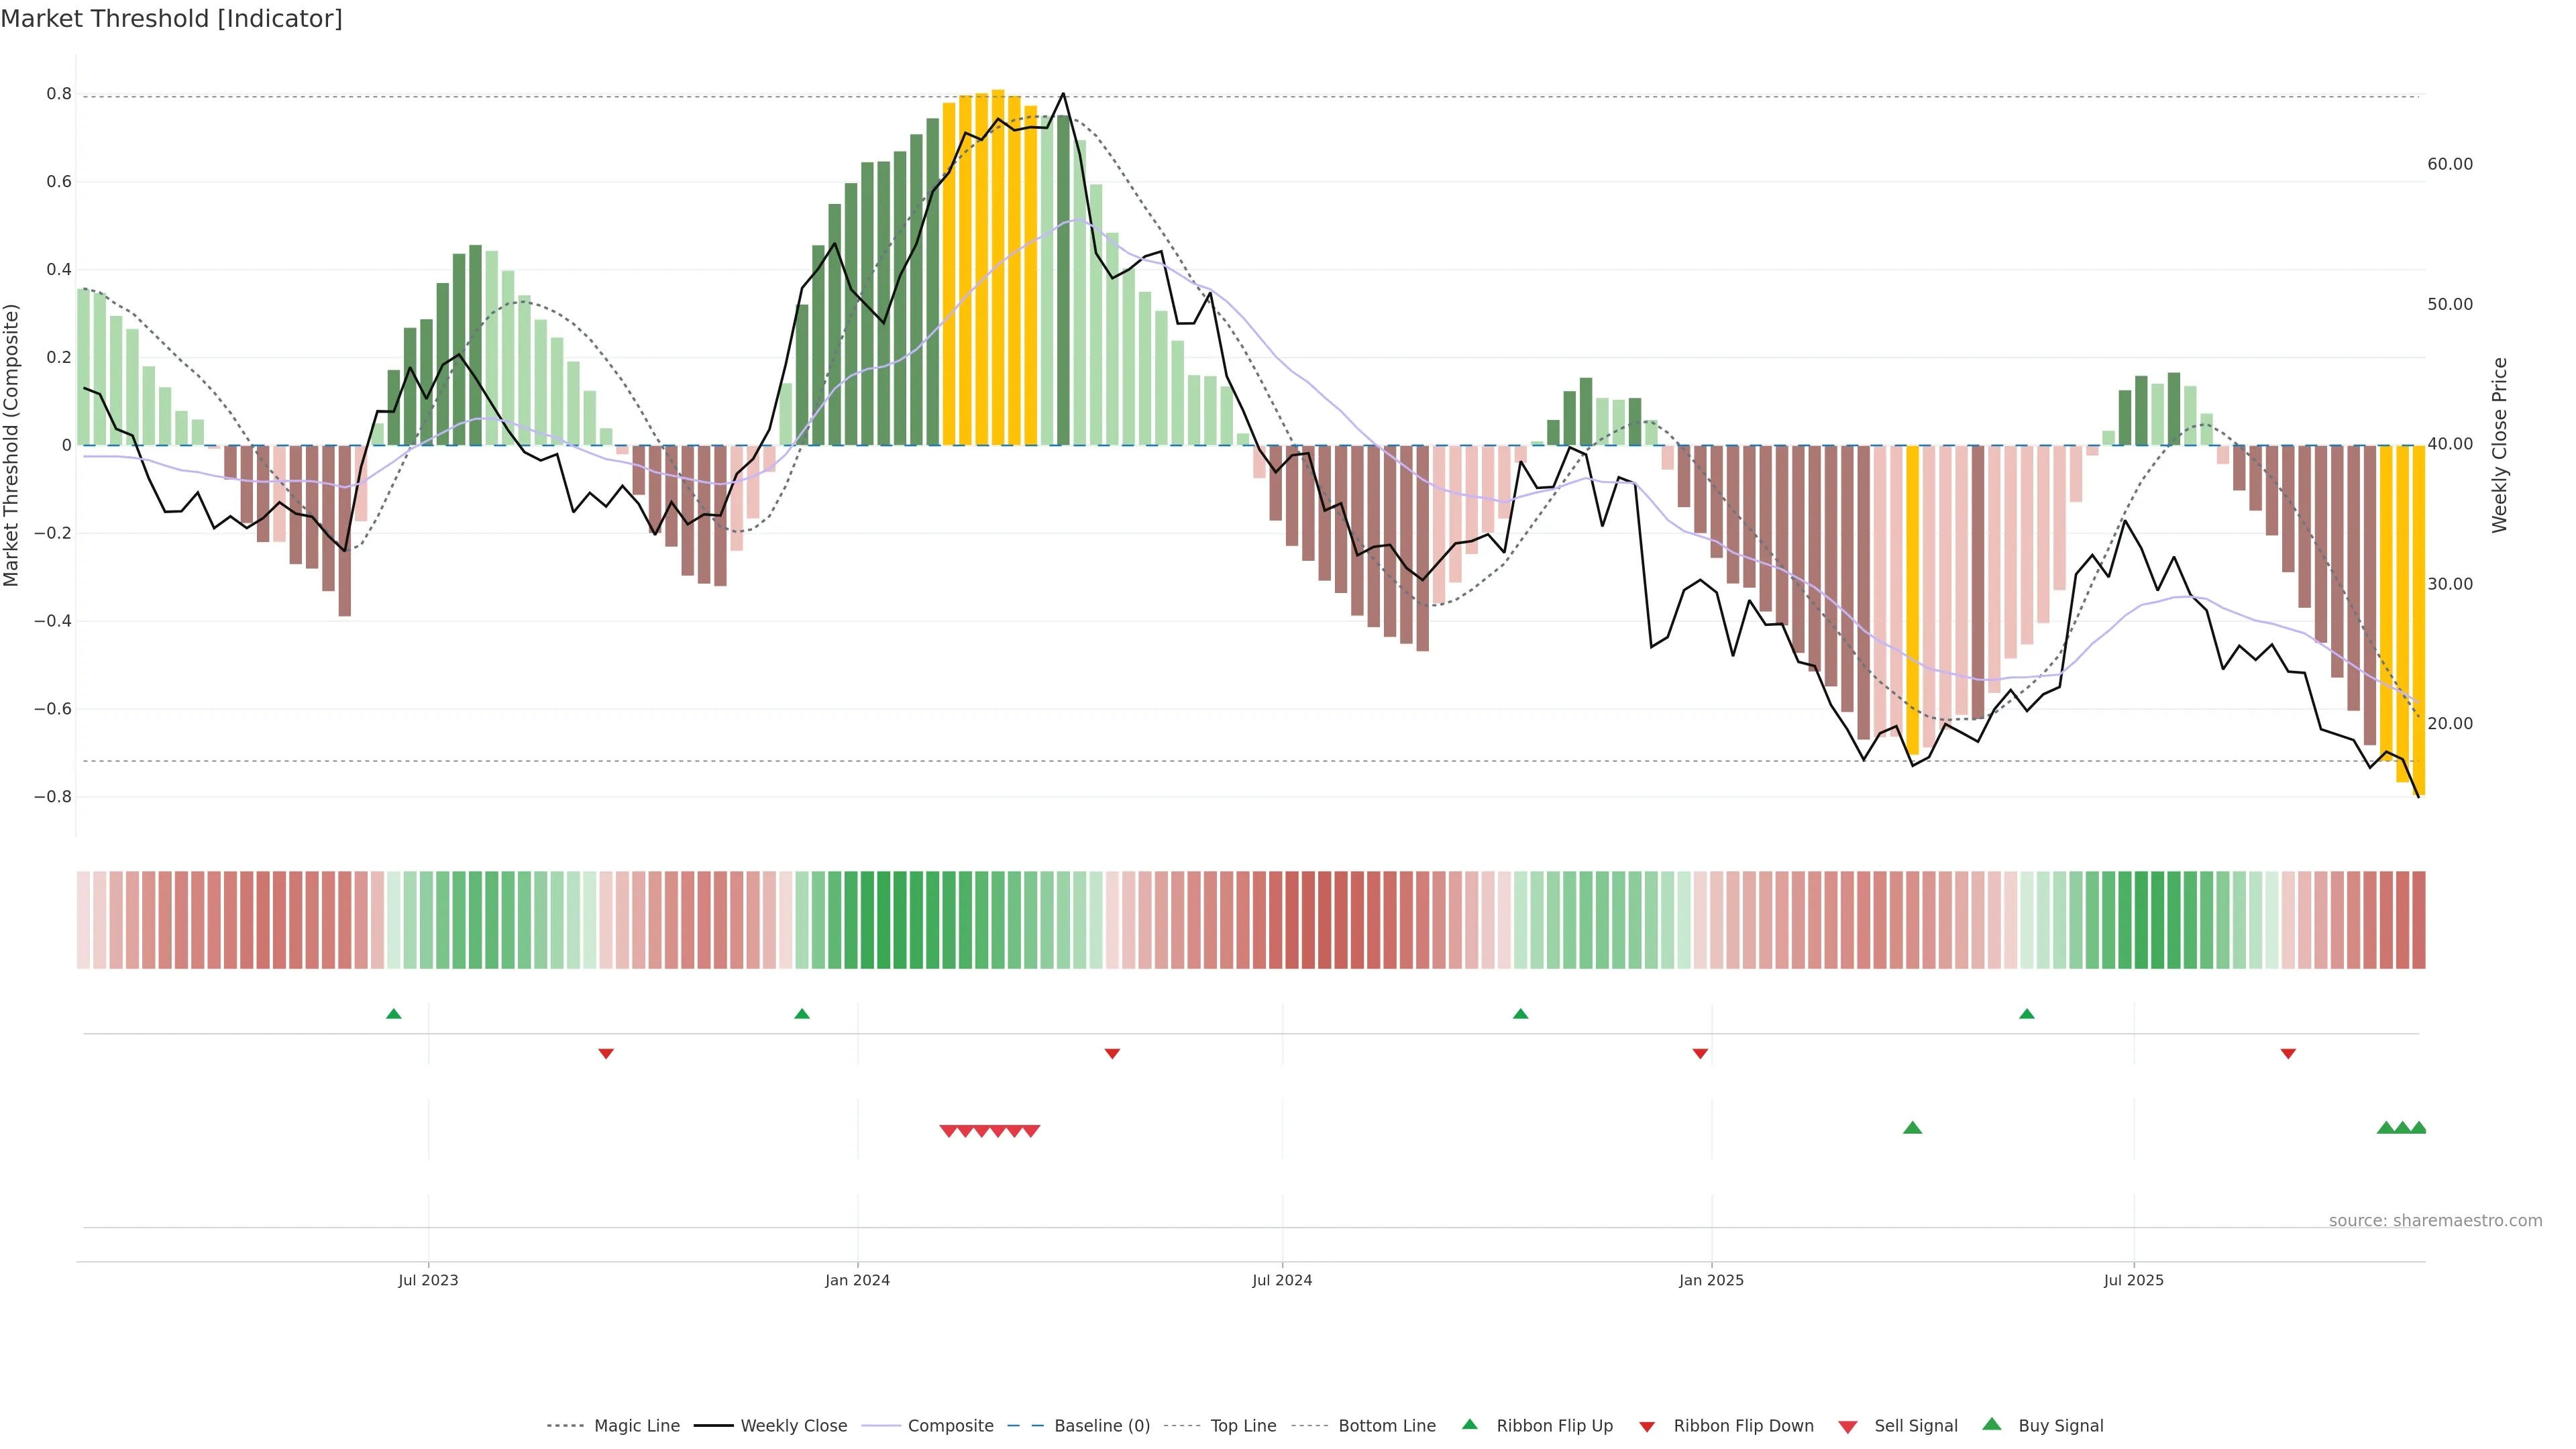Click the leftmost red sell signal marker
2576x1449 pixels.
click(948, 1131)
